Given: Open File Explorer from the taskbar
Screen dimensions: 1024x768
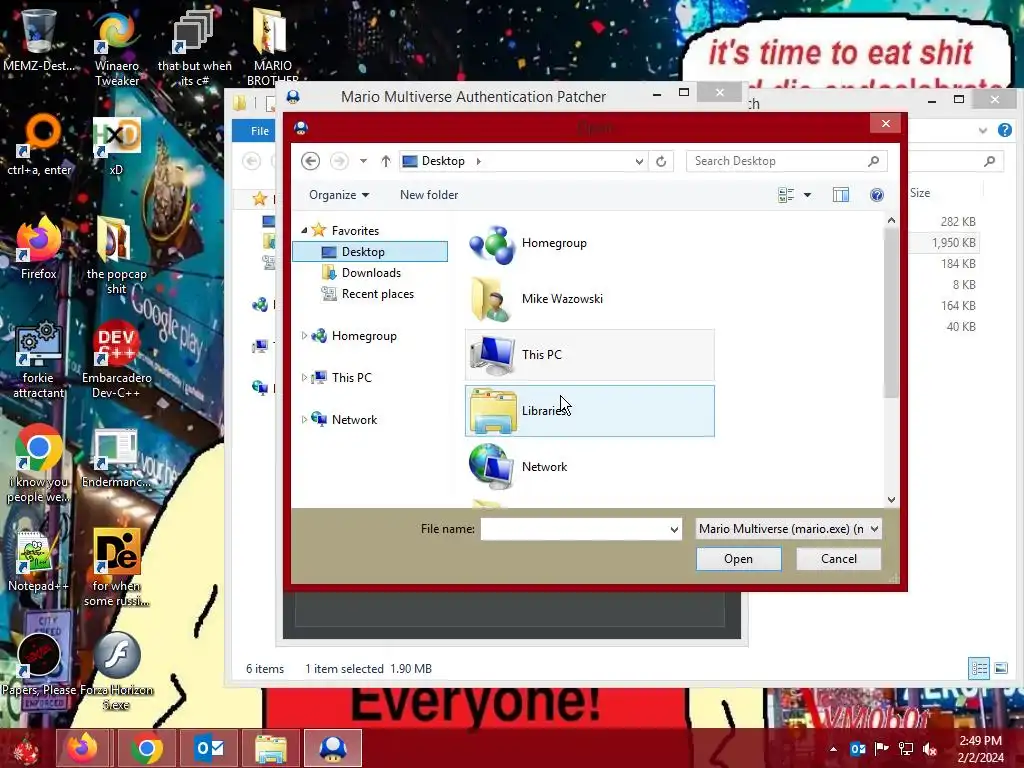Looking at the screenshot, I should point(270,748).
